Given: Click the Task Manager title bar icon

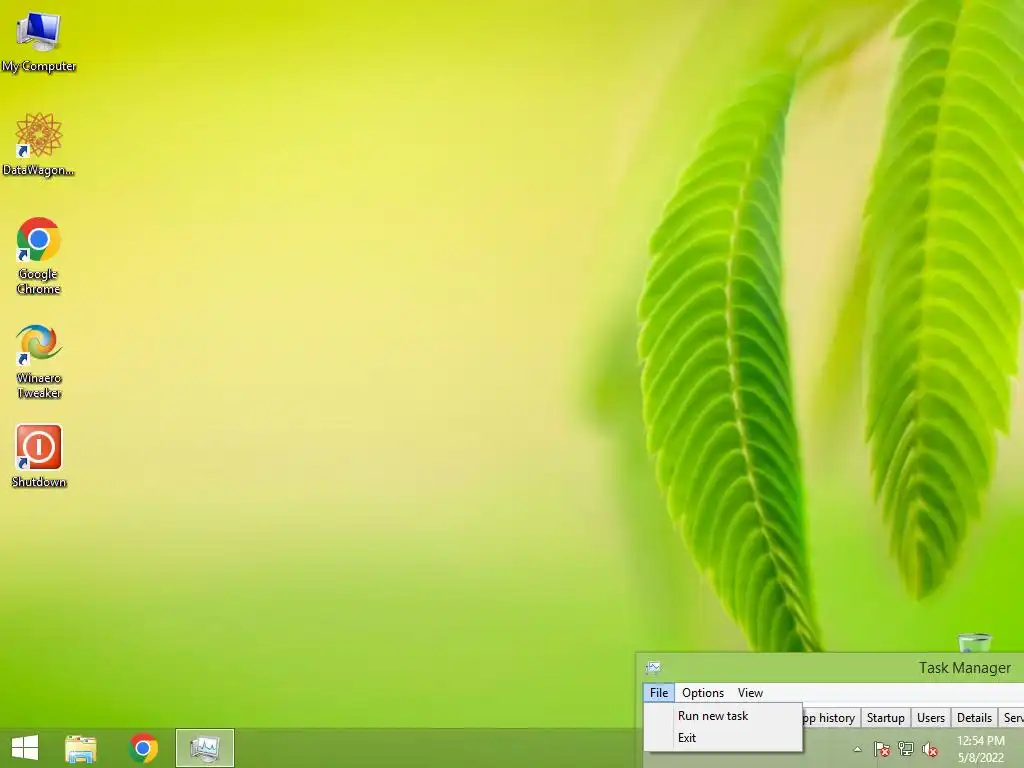Looking at the screenshot, I should click(653, 667).
